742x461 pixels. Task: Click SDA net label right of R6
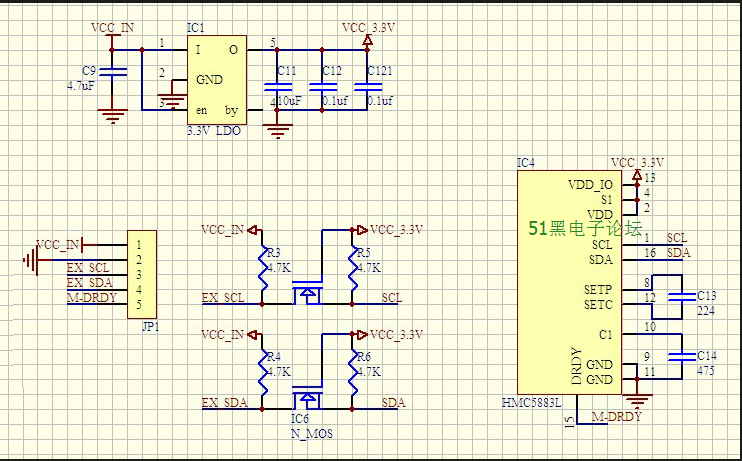click(394, 403)
